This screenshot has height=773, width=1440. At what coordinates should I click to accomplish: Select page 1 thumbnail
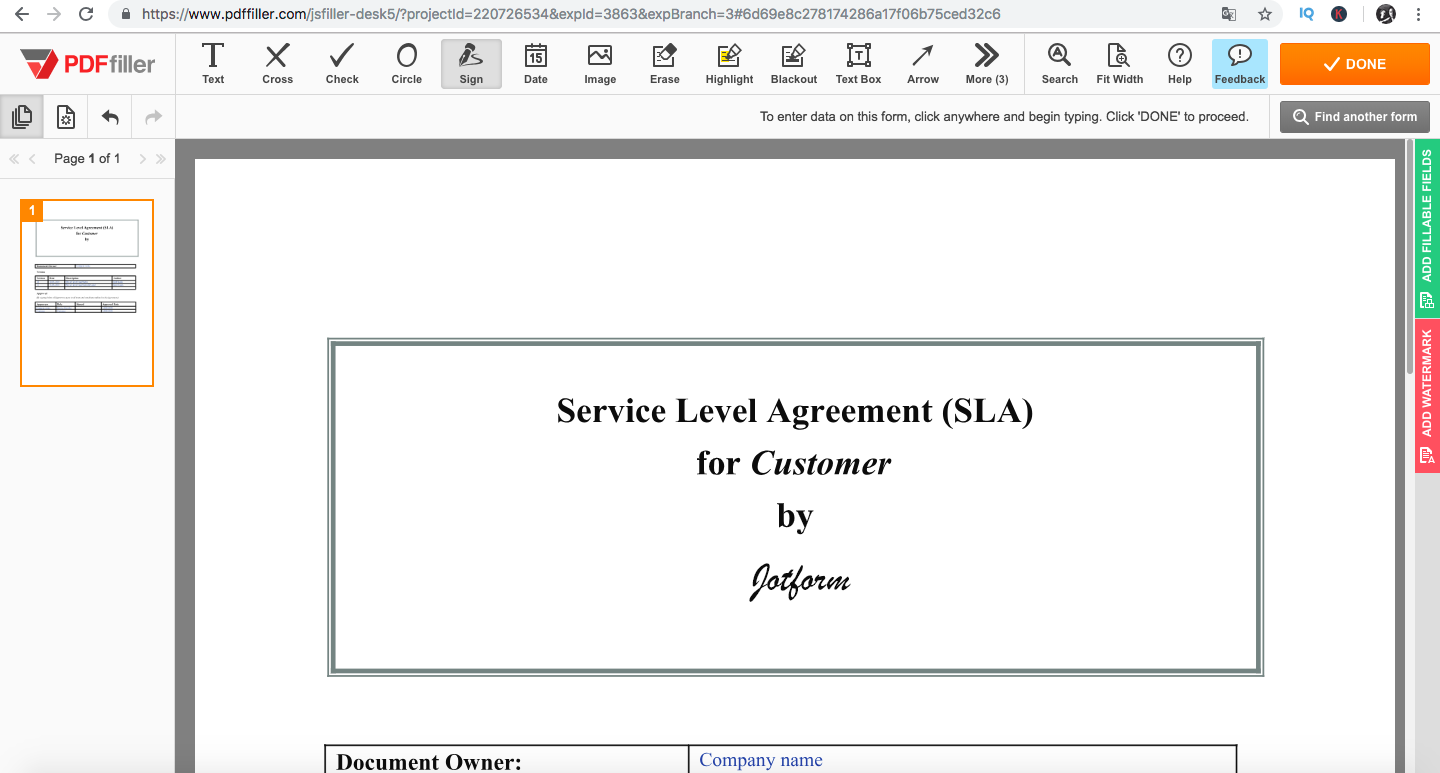click(87, 293)
